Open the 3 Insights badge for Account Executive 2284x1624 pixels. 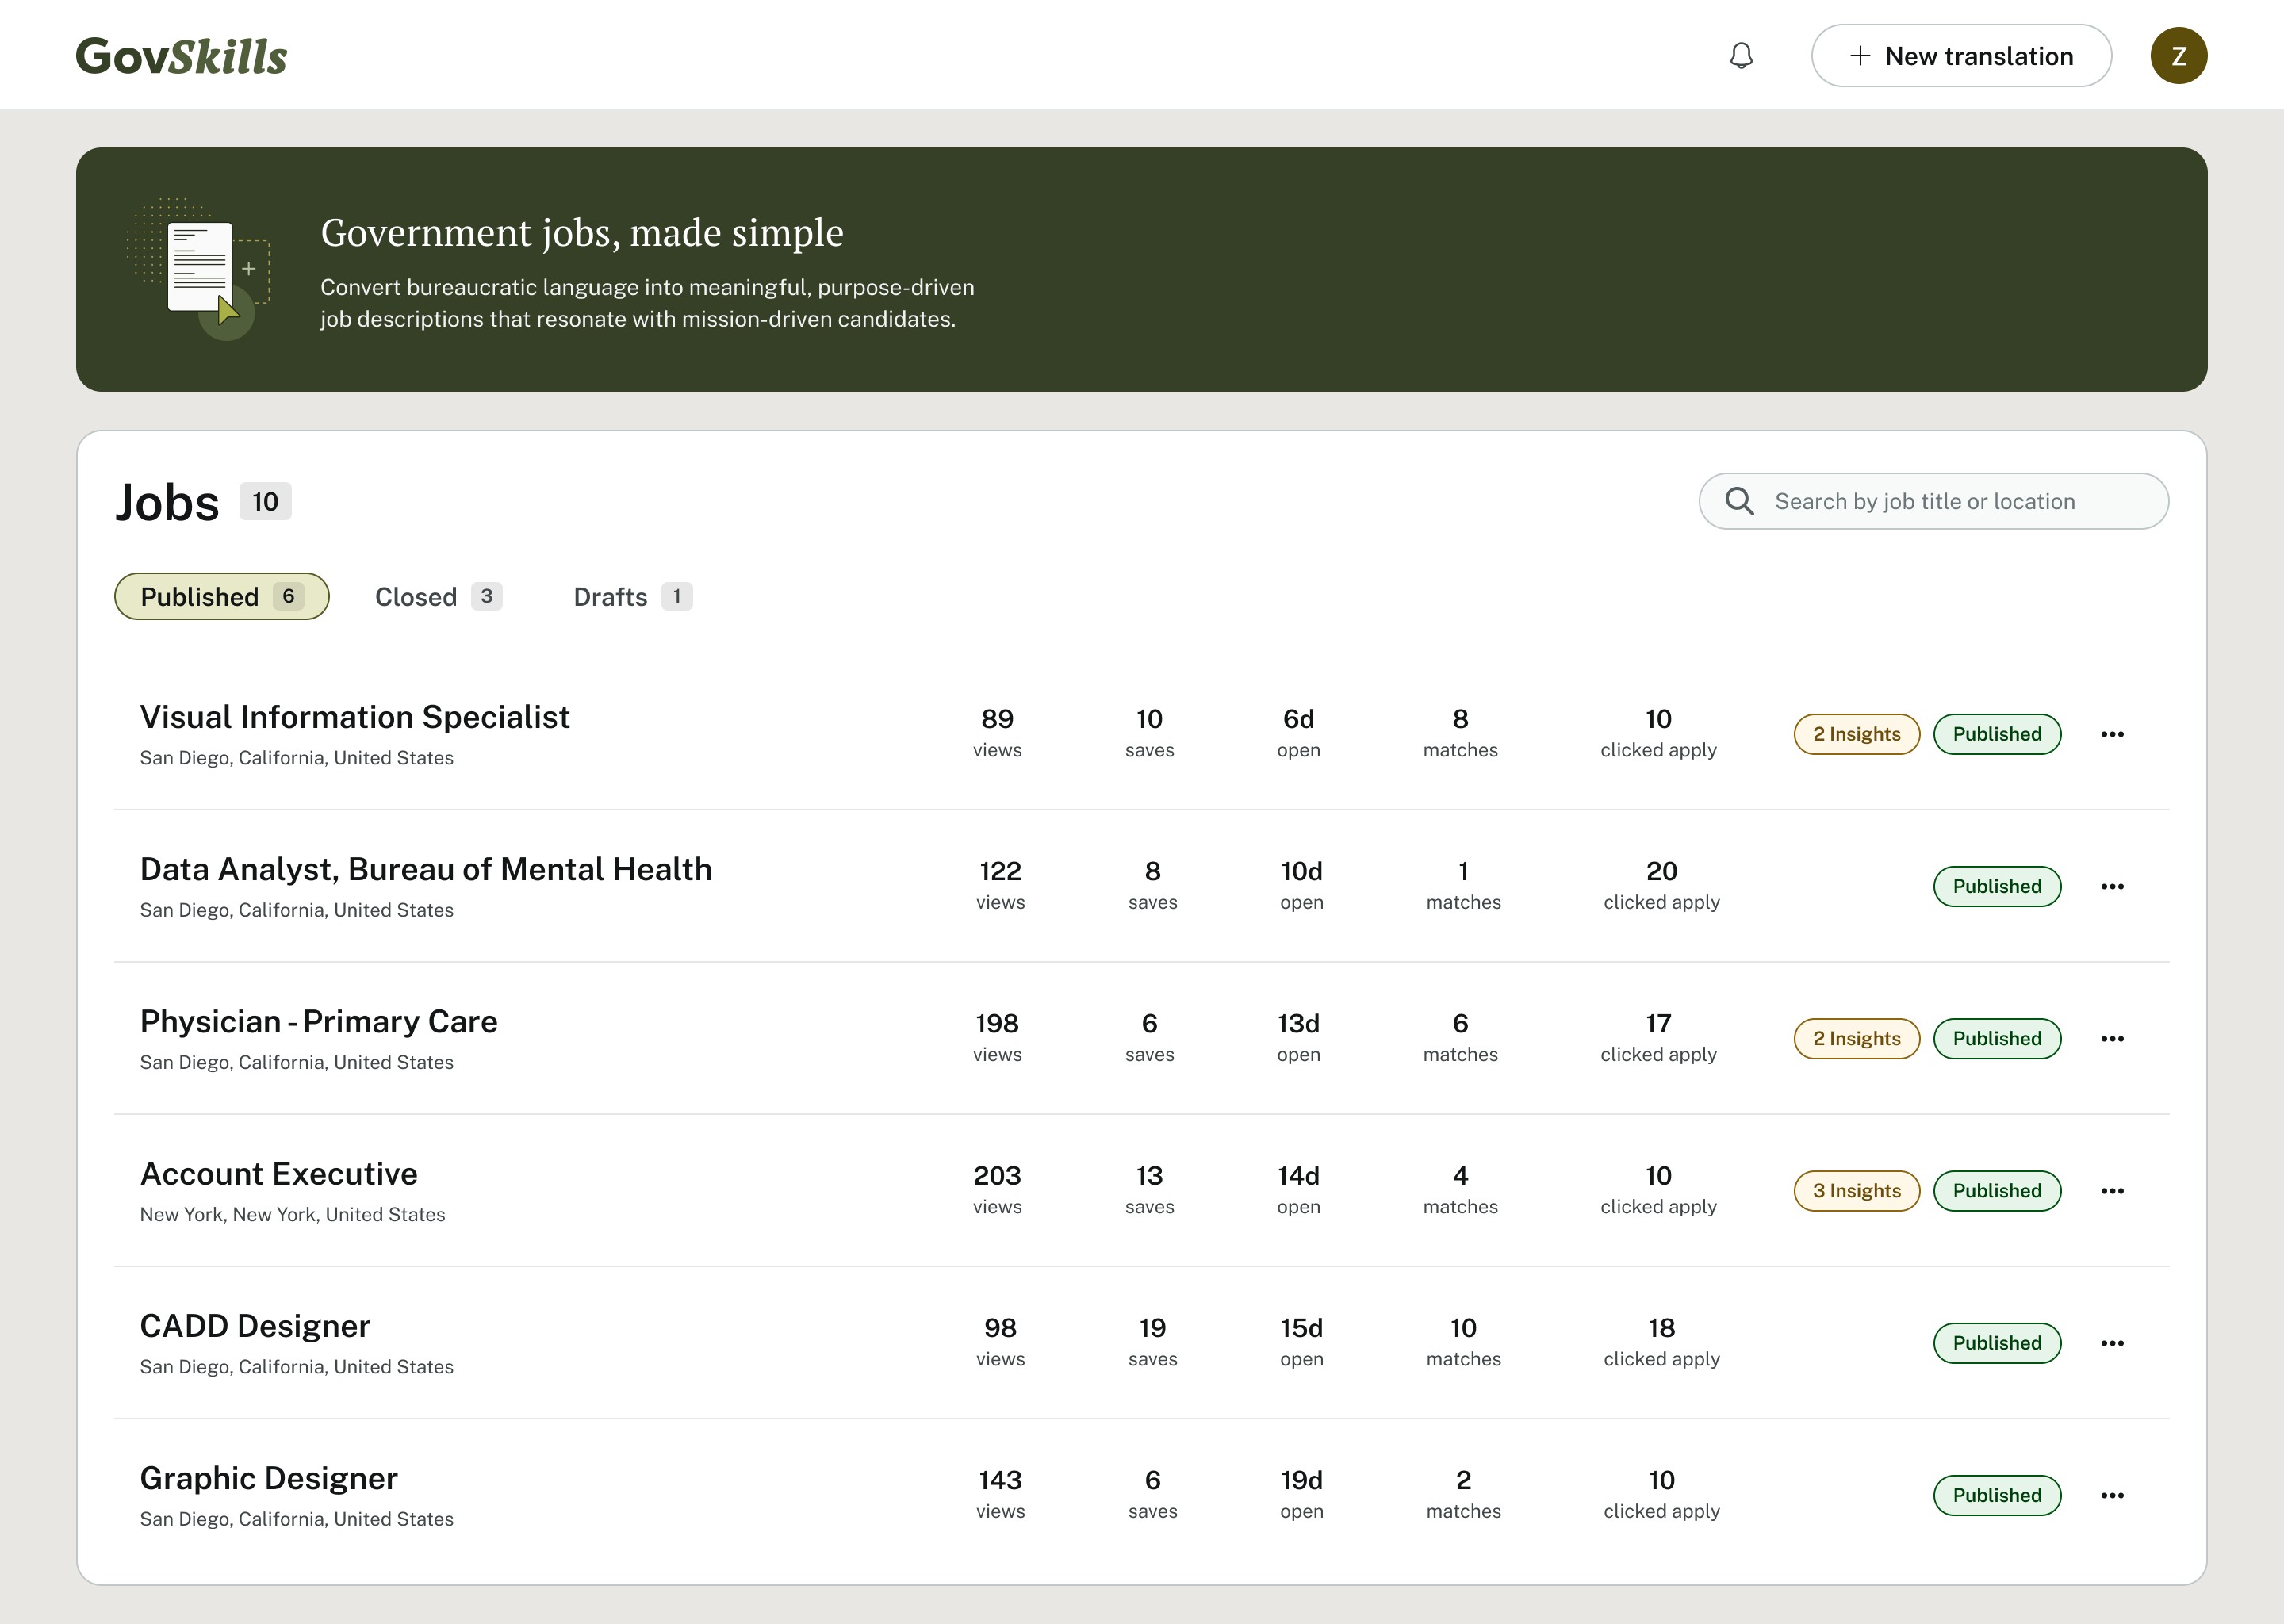pos(1856,1190)
